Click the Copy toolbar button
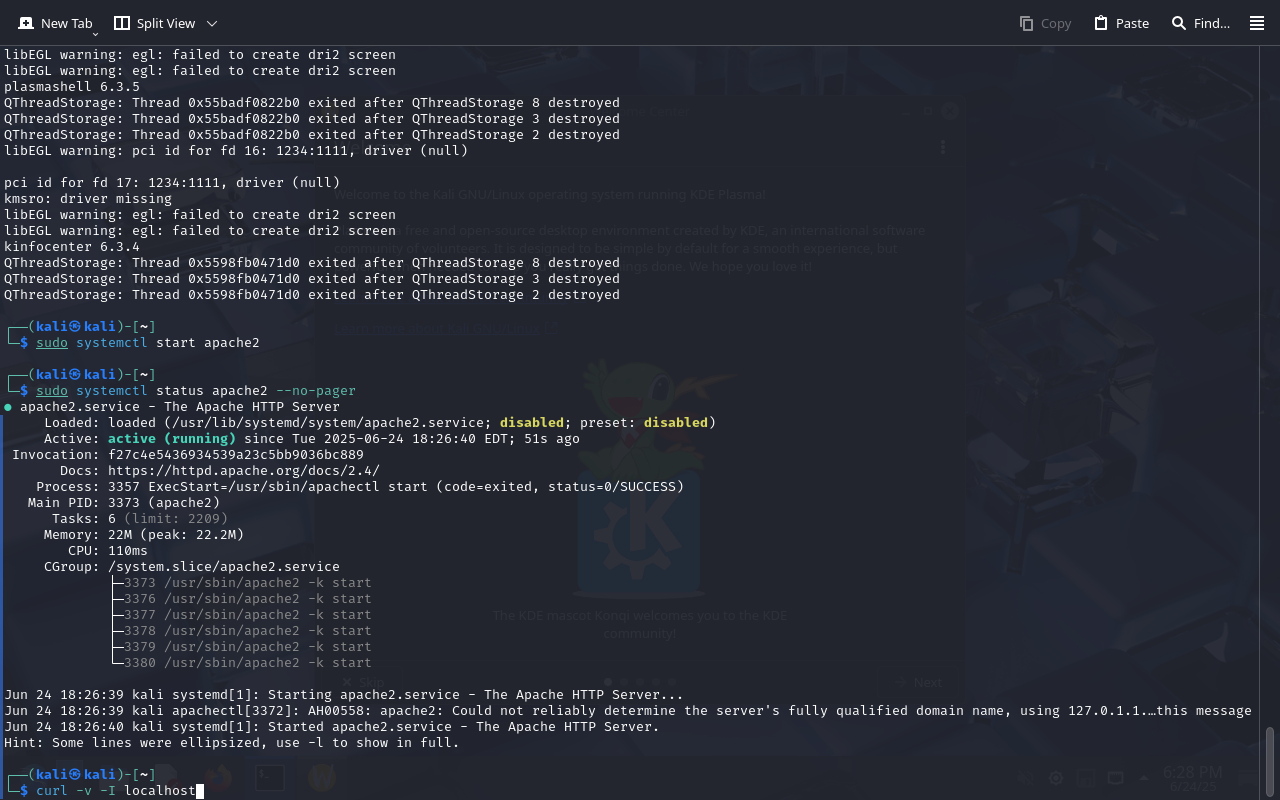Viewport: 1280px width, 800px height. point(1045,23)
